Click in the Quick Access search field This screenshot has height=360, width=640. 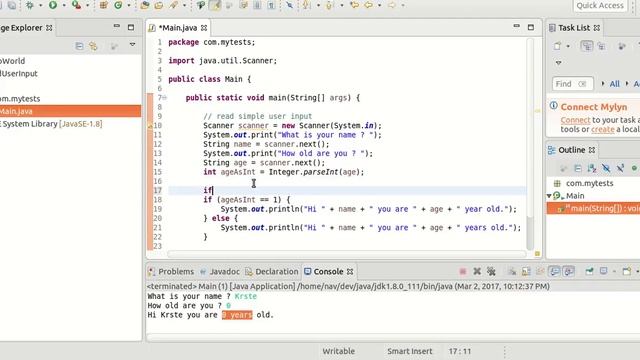(x=600, y=5)
